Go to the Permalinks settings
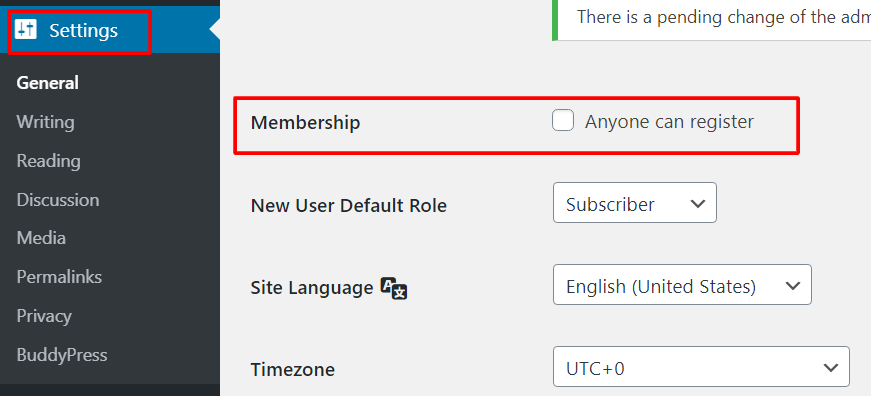Image resolution: width=871 pixels, height=396 pixels. (x=59, y=277)
